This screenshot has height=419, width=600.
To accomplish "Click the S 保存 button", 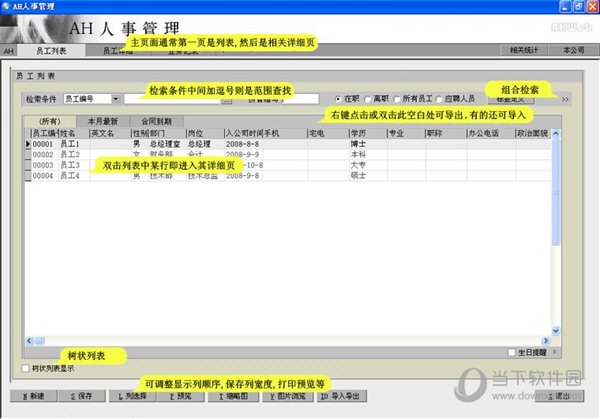I will coord(82,396).
